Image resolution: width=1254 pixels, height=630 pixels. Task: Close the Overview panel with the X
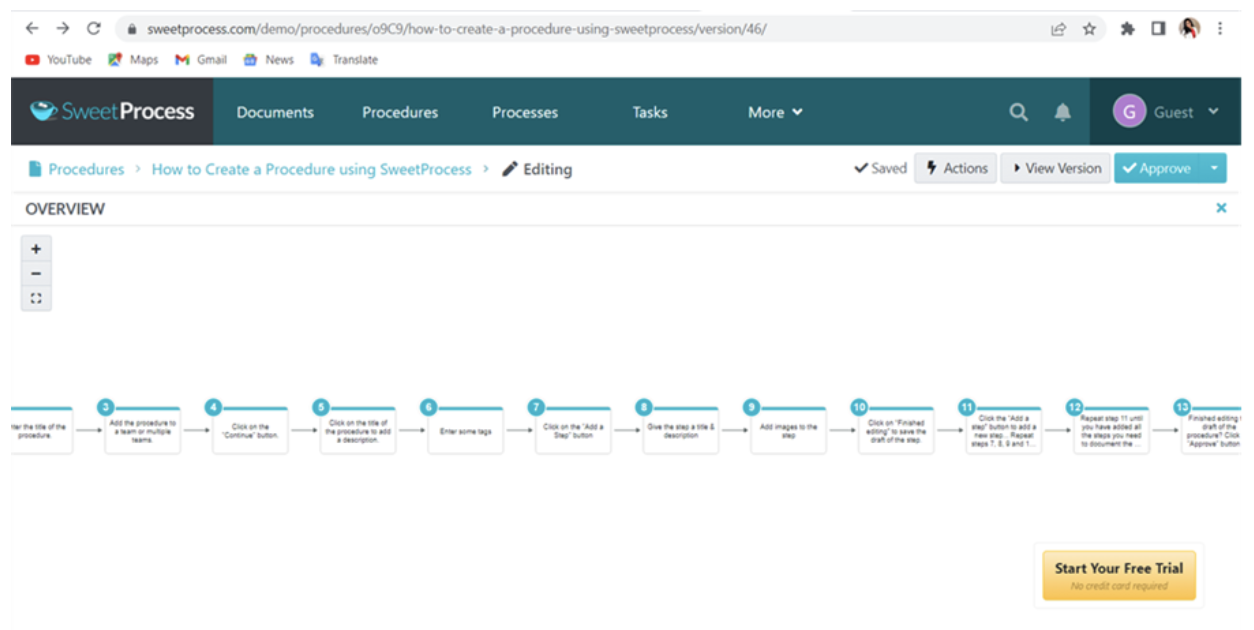[1221, 208]
